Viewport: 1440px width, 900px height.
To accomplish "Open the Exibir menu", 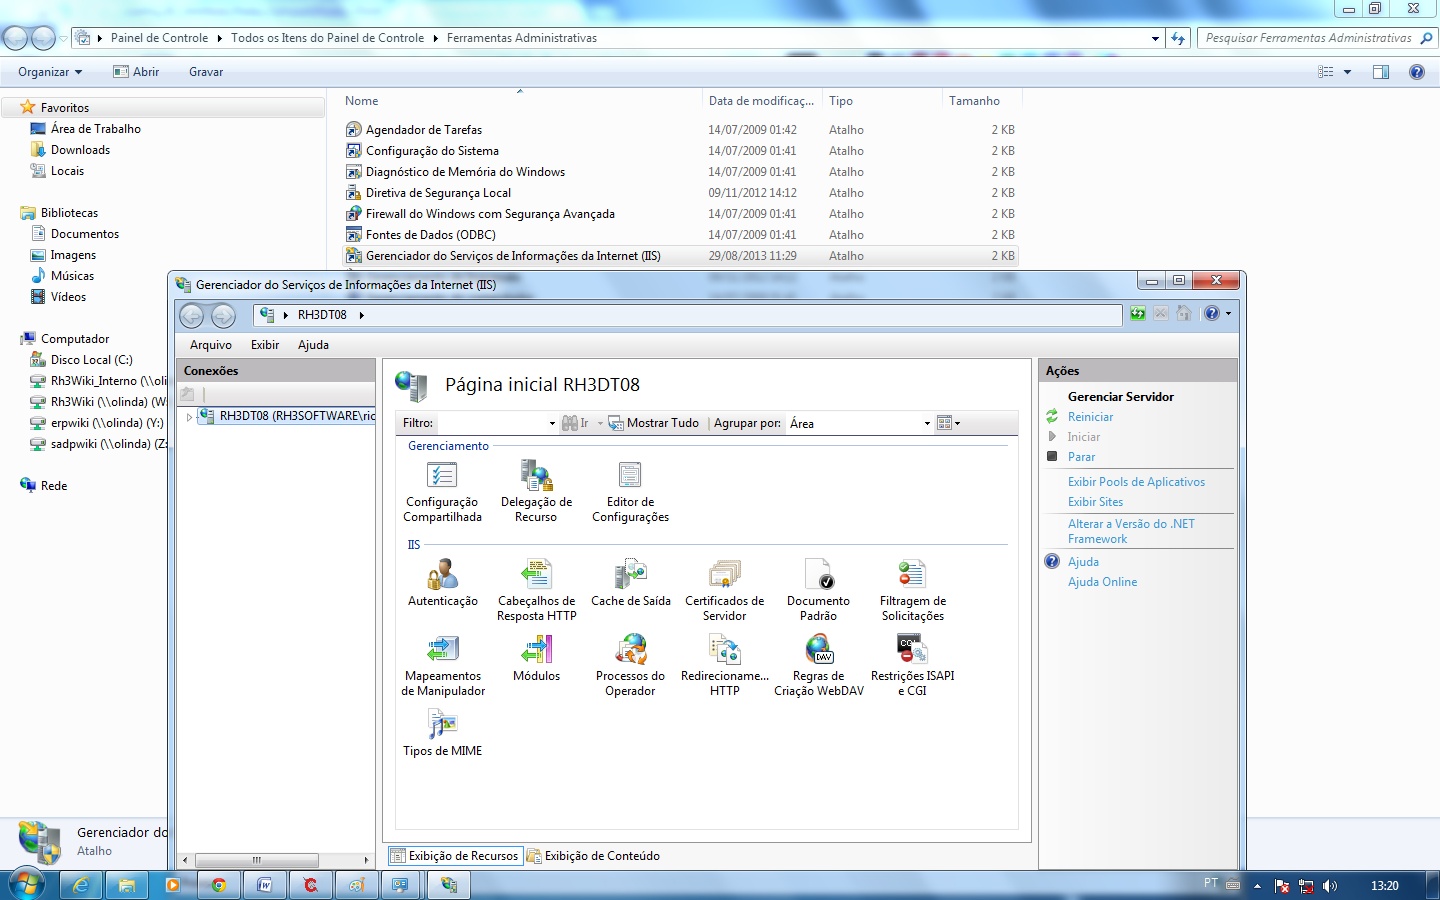I will tap(265, 345).
